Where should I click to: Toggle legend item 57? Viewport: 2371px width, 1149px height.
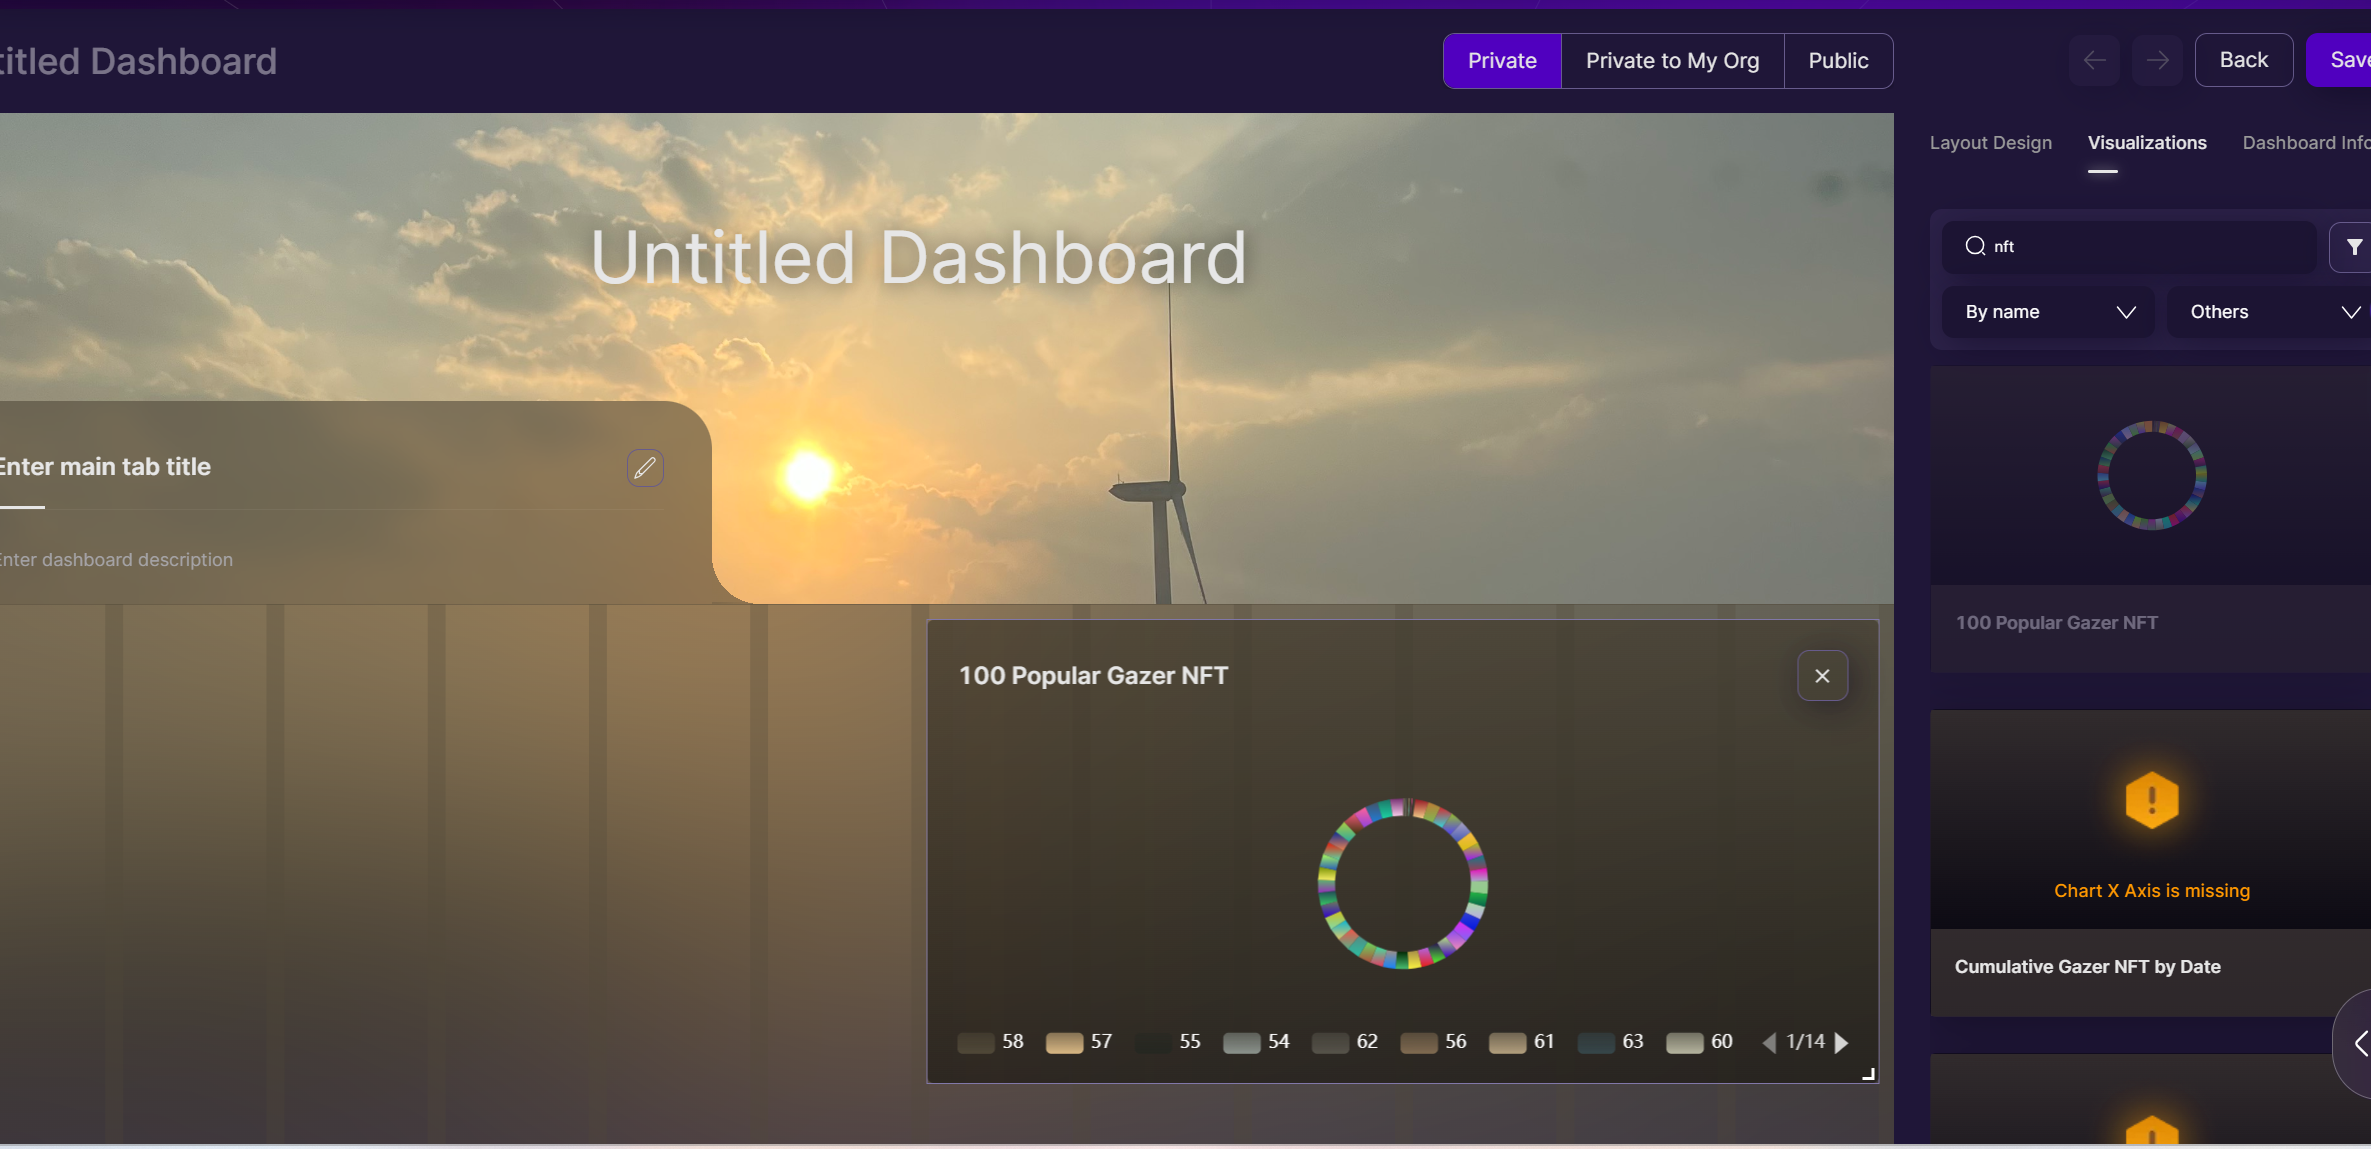1079,1042
